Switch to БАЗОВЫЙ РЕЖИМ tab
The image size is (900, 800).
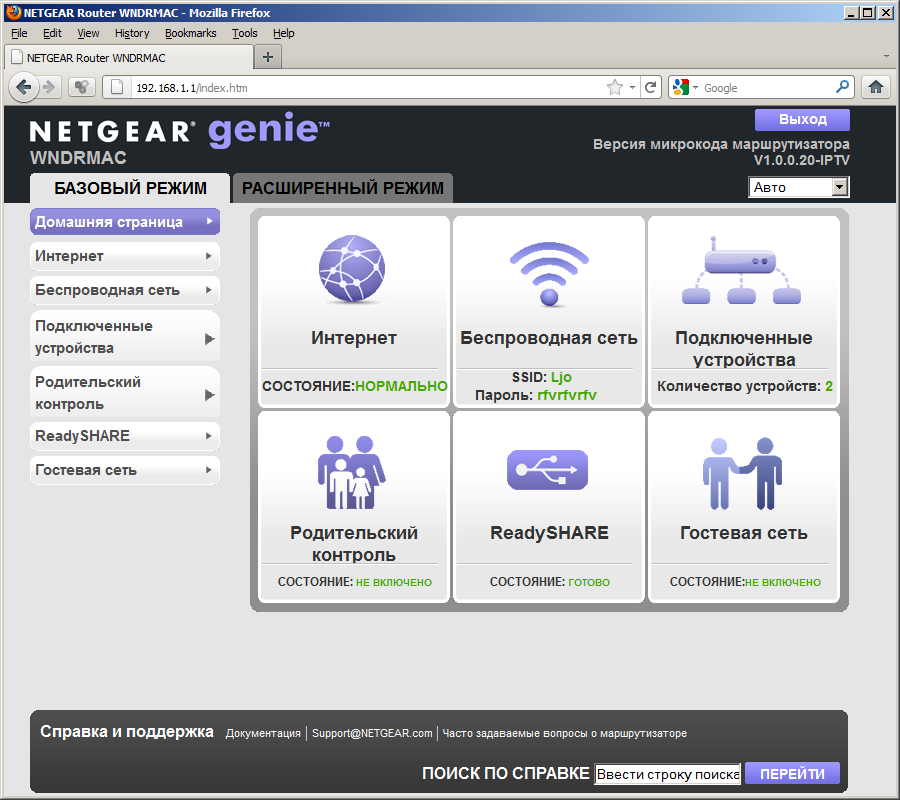tap(130, 188)
